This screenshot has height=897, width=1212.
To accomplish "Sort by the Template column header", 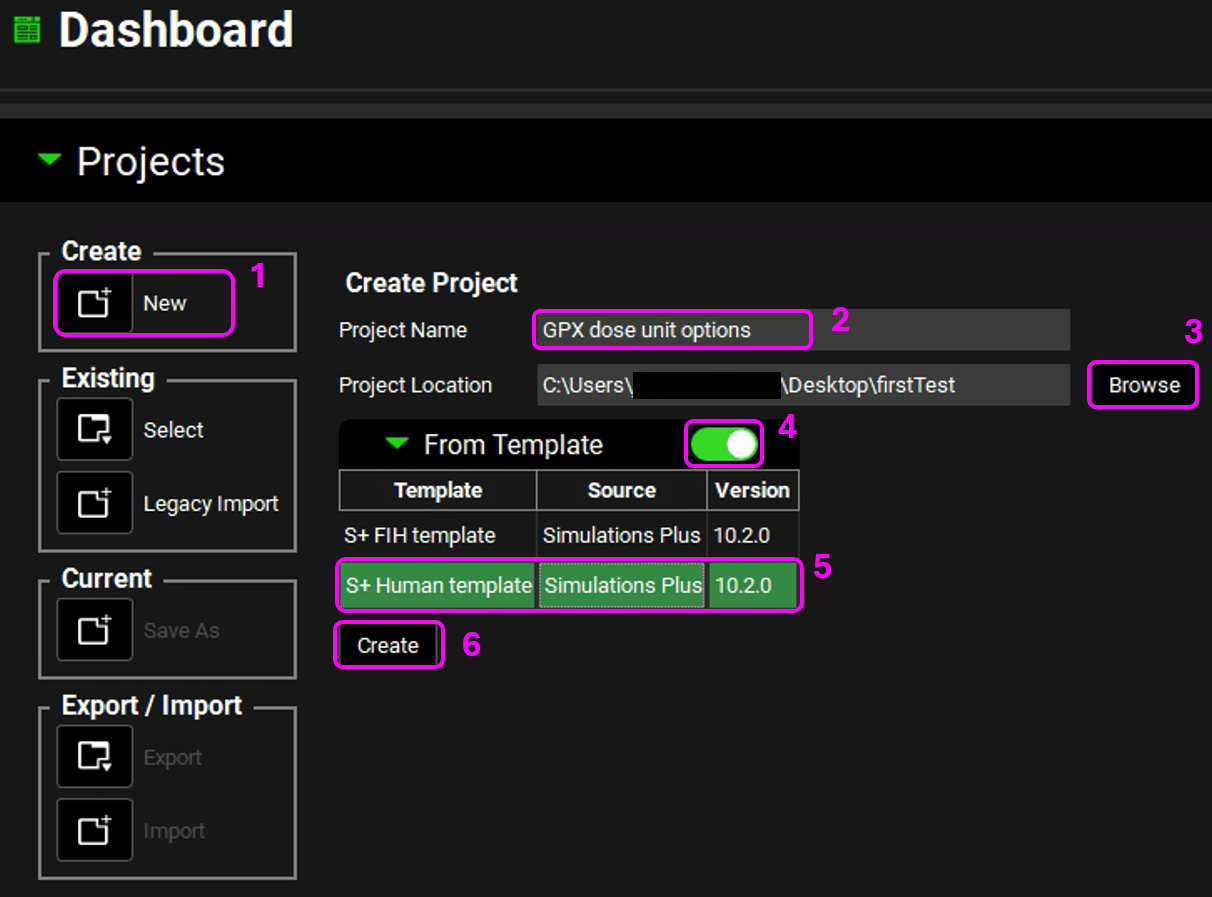I will [x=437, y=491].
